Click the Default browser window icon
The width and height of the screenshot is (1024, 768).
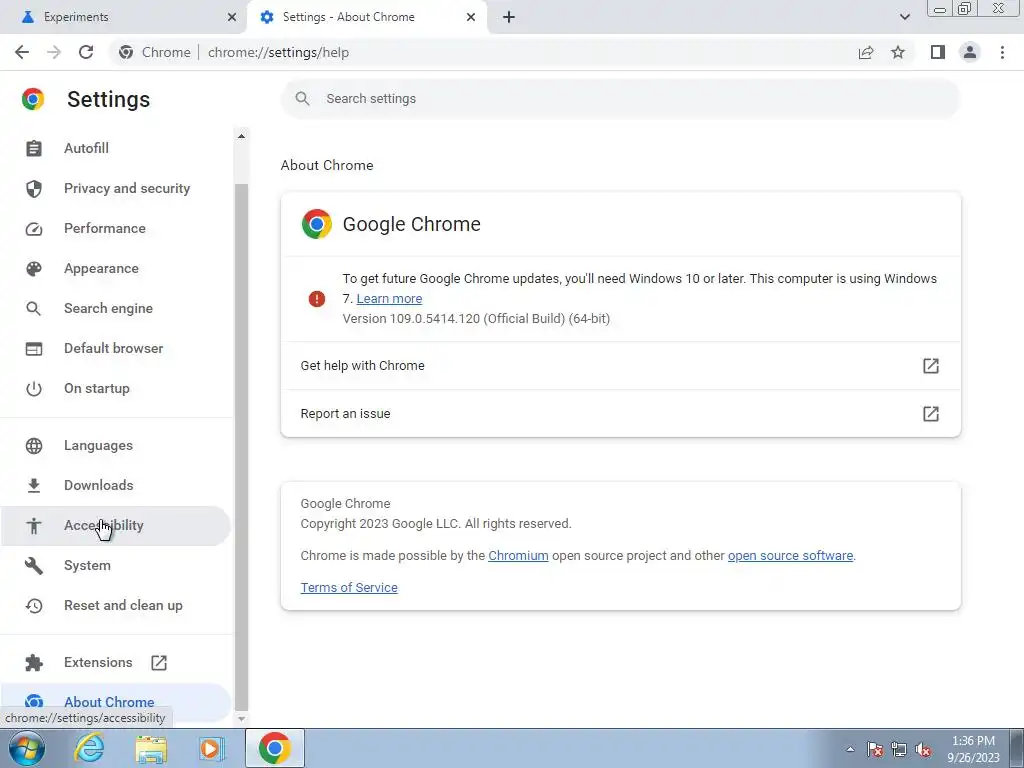(x=34, y=349)
